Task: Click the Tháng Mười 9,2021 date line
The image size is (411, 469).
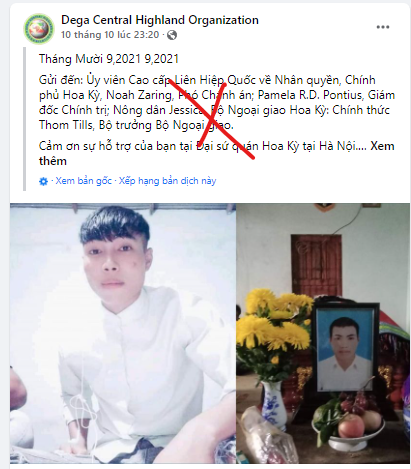Action: pos(109,59)
